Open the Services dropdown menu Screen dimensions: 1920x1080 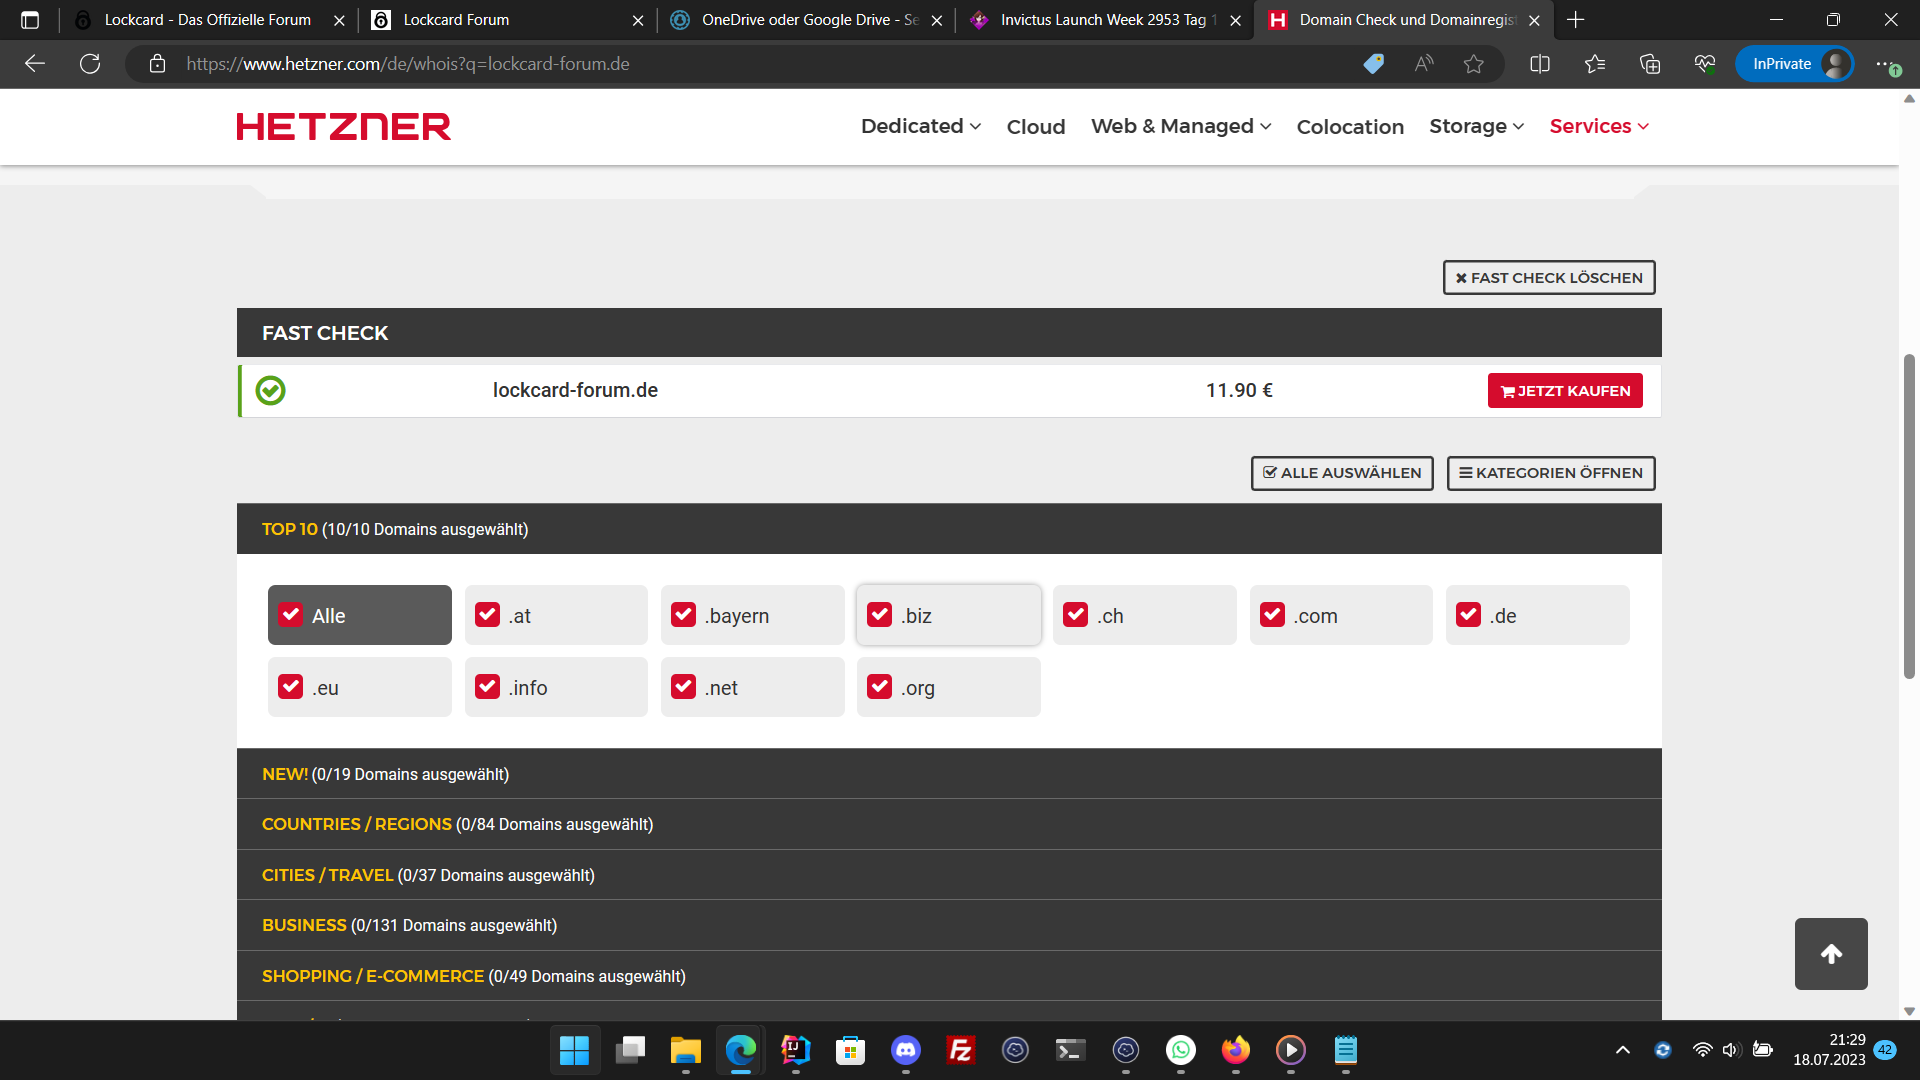click(1599, 126)
